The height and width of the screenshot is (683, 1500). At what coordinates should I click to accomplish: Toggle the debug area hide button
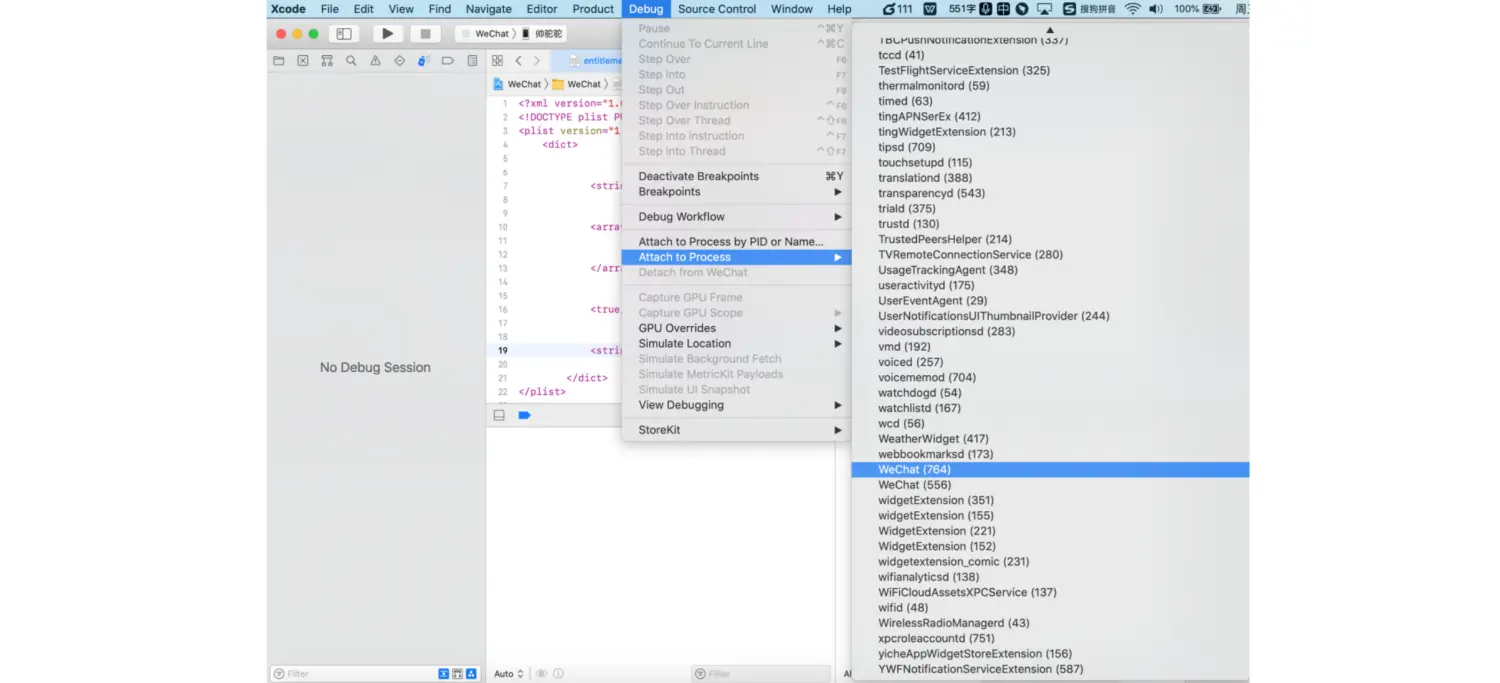(499, 415)
